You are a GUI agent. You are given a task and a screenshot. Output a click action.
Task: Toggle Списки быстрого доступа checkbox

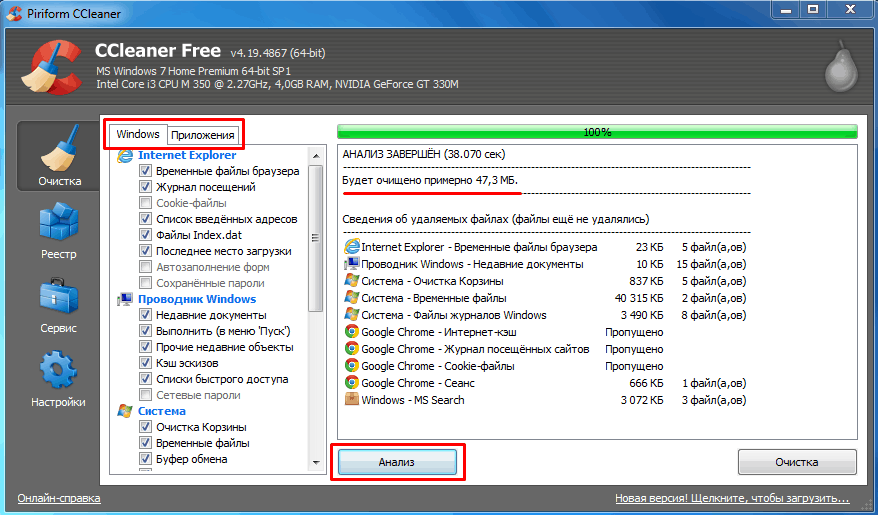click(146, 379)
